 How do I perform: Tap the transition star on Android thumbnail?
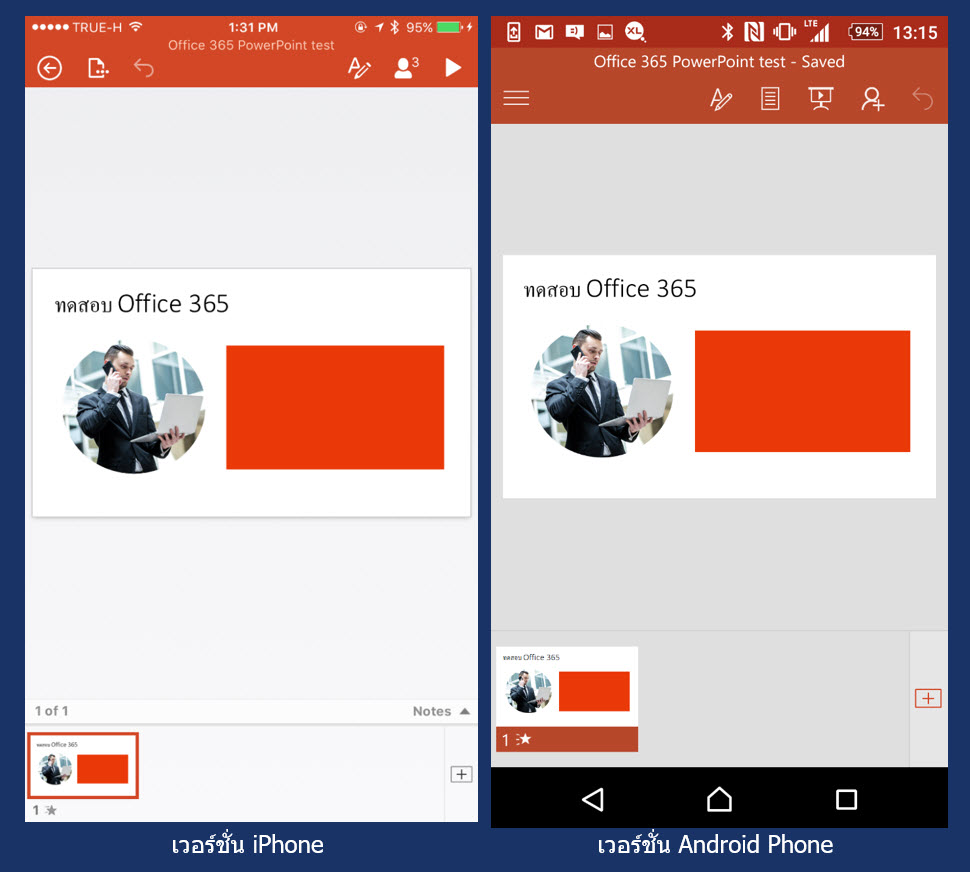pos(523,739)
